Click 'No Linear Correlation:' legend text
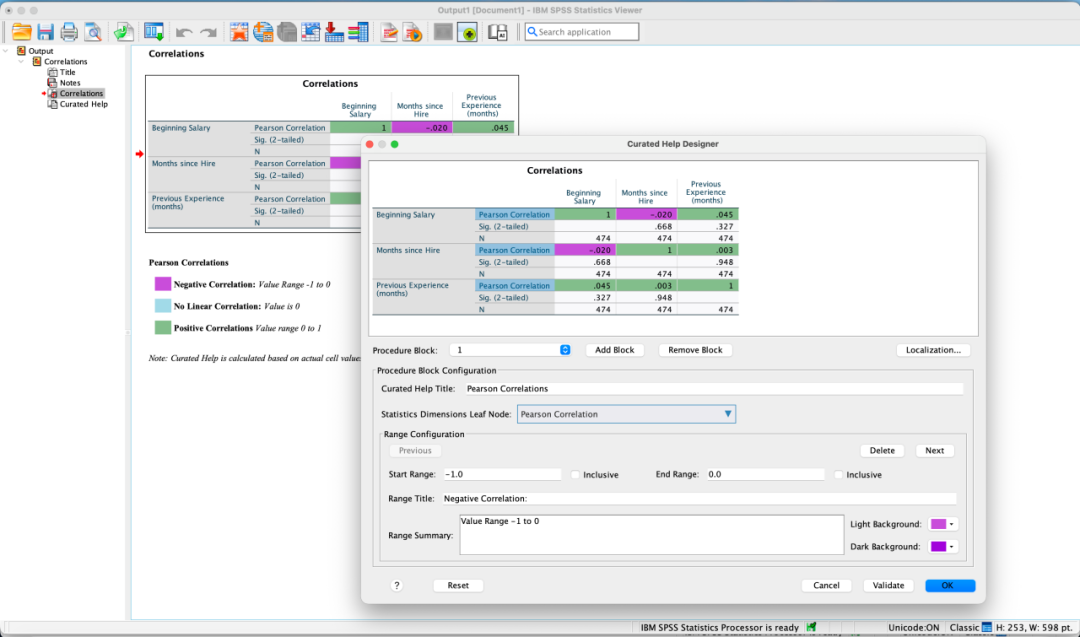1080x637 pixels. coord(217,306)
